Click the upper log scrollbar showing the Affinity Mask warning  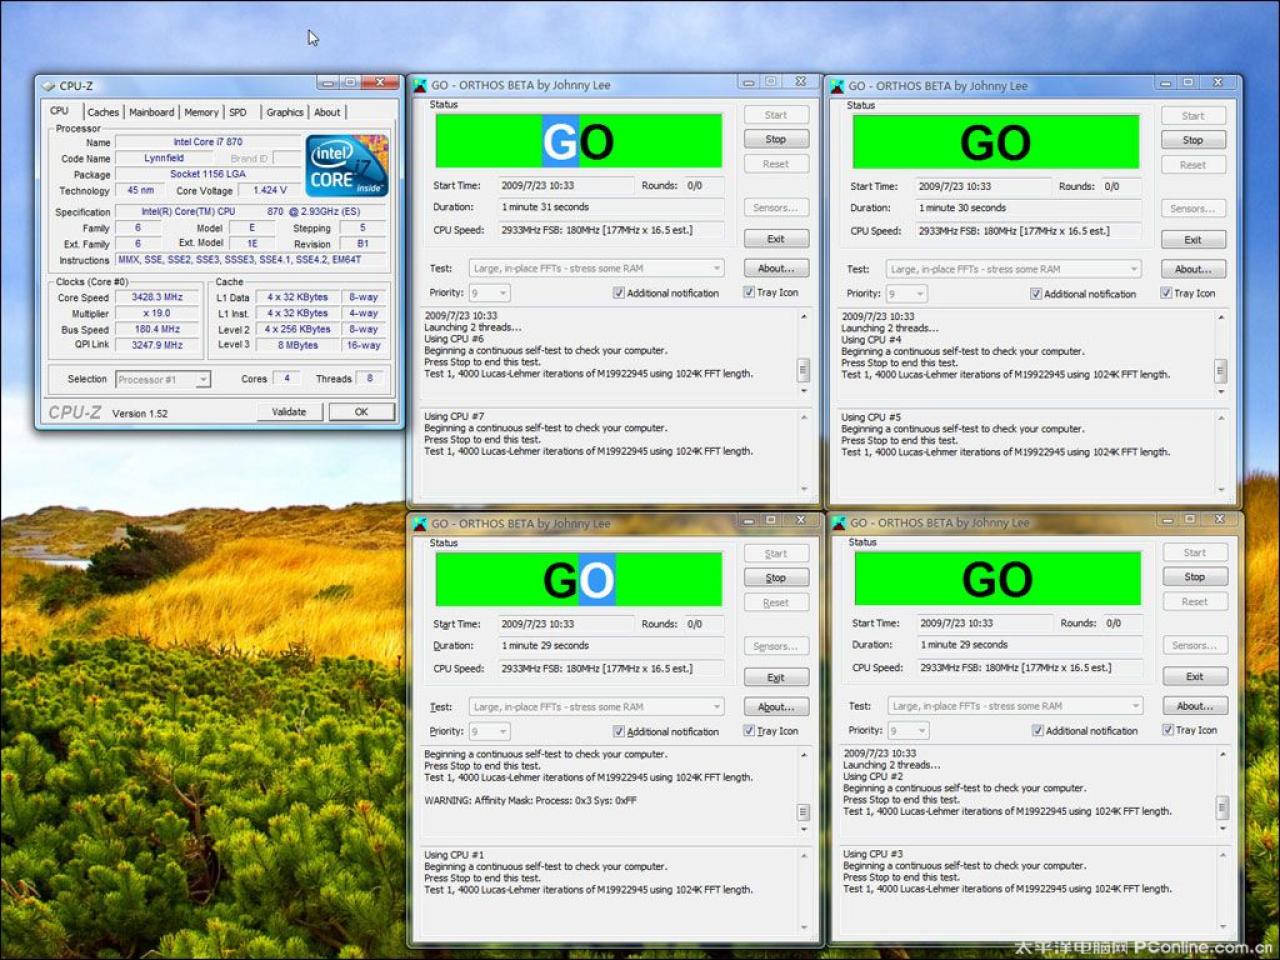click(803, 793)
